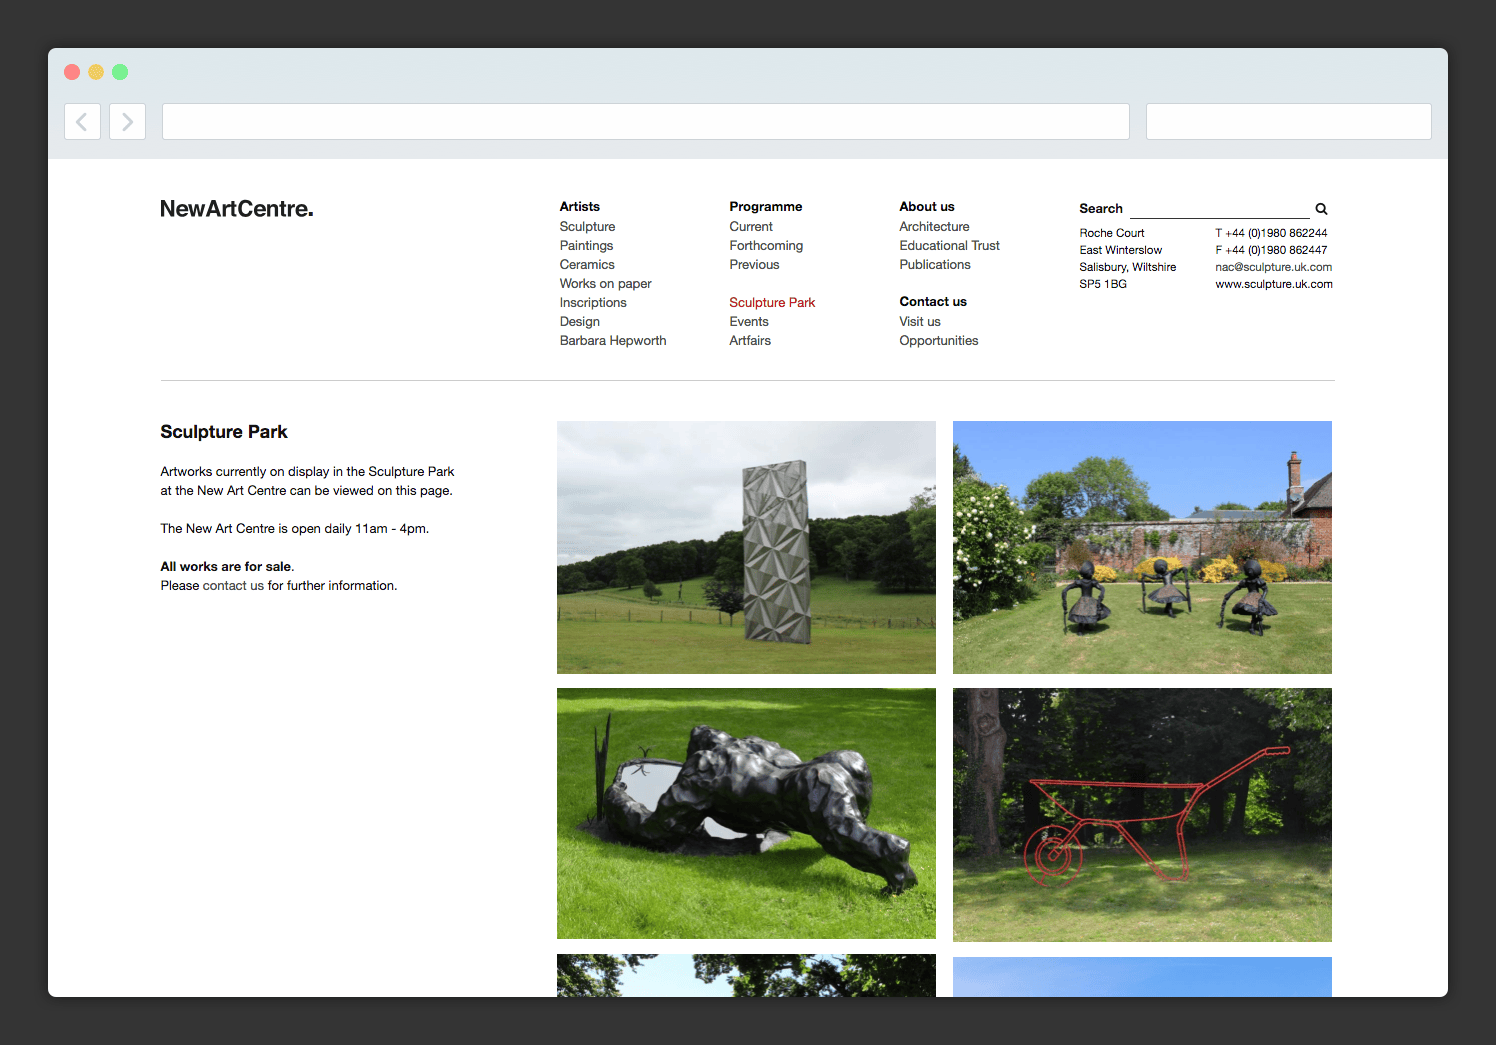This screenshot has height=1045, width=1496.
Task: Click the yellow minimize window dot
Action: [x=96, y=72]
